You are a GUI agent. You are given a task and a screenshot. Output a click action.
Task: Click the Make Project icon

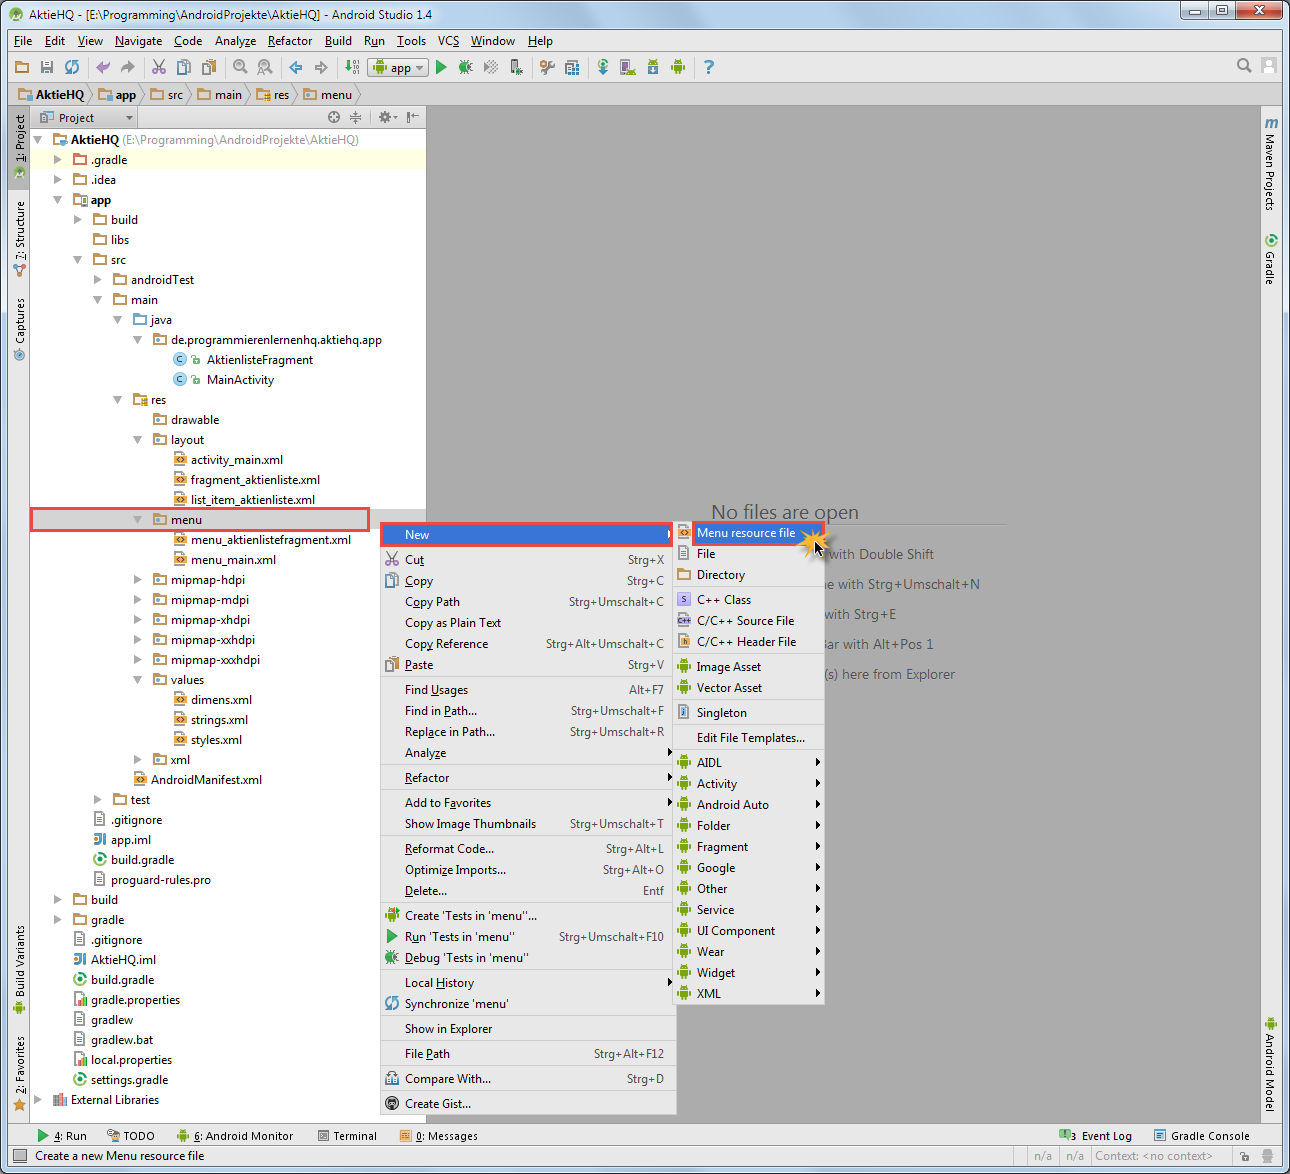click(352, 67)
